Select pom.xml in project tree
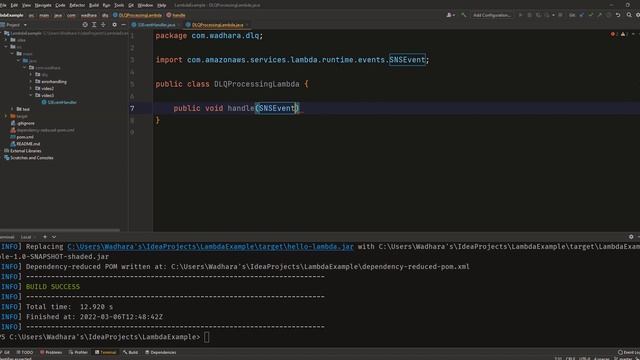The width and height of the screenshot is (640, 360). coord(22,137)
